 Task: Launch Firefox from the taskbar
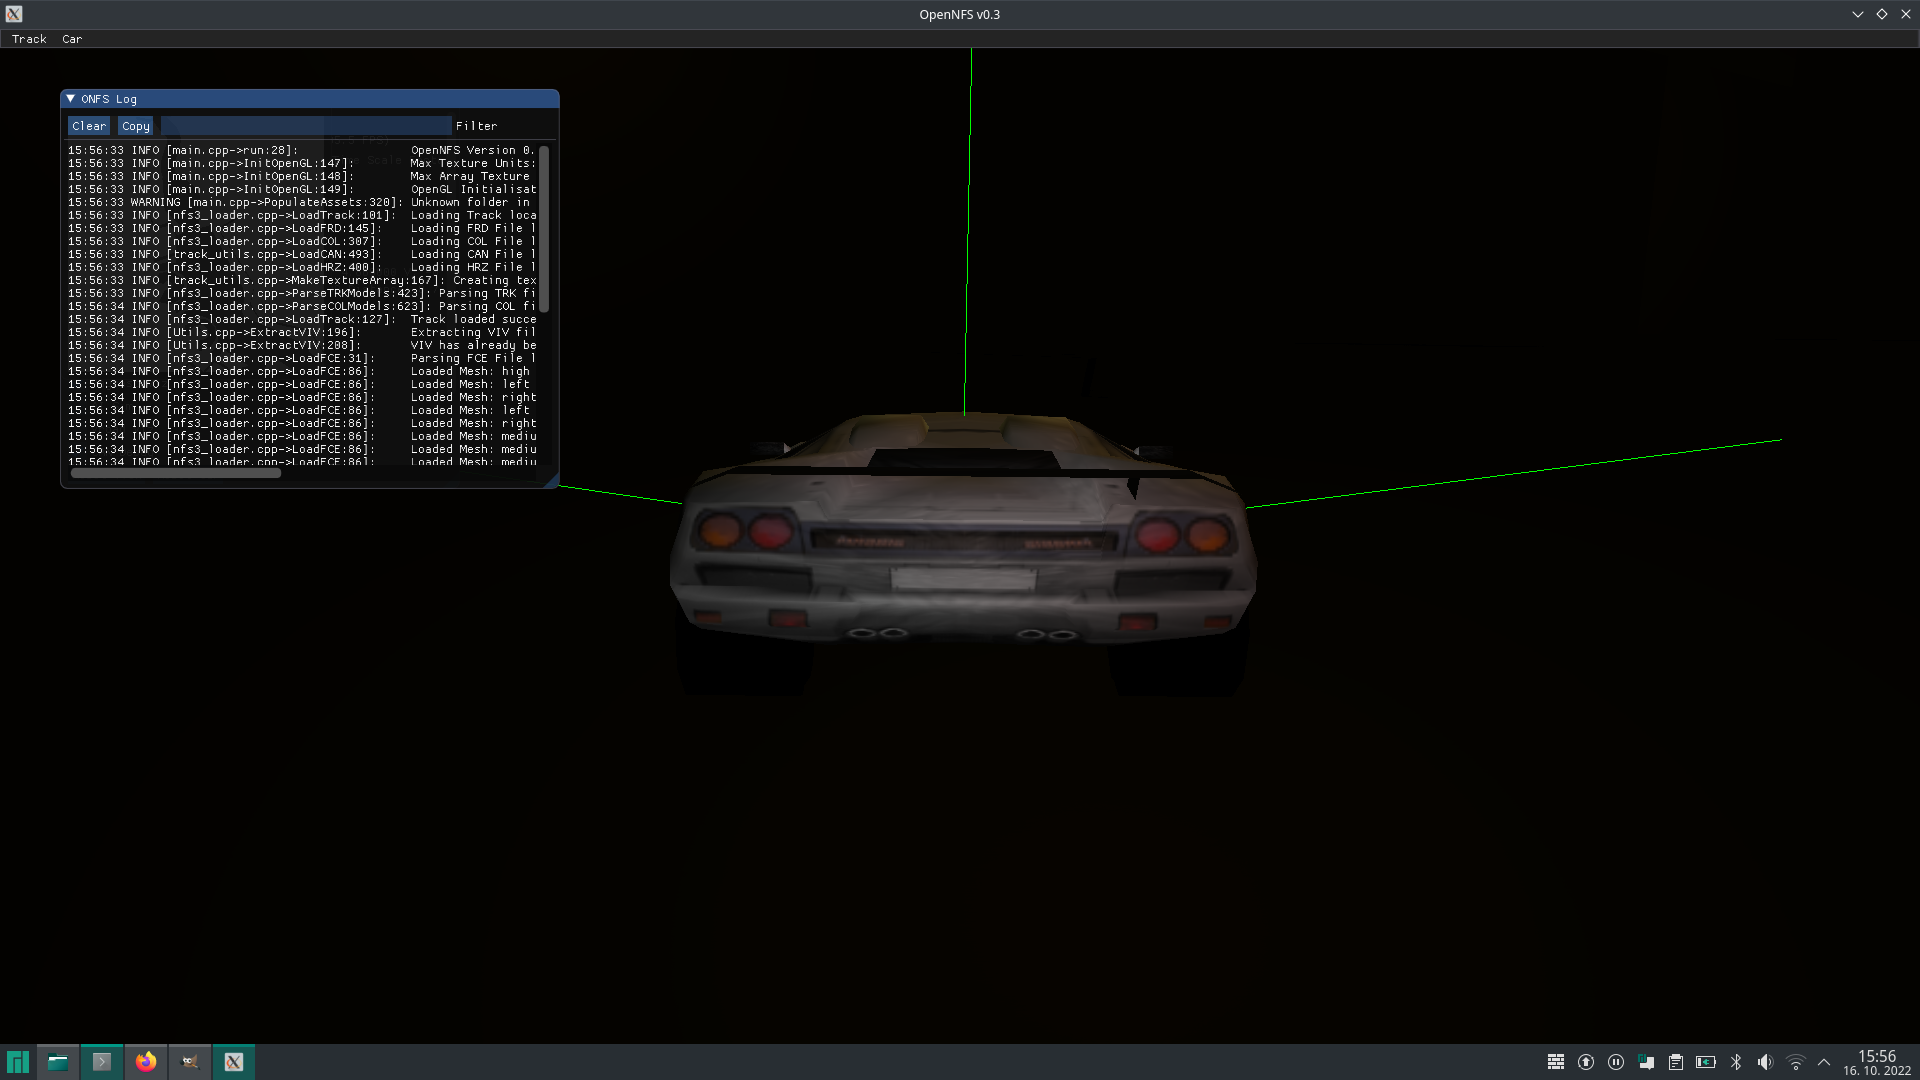[x=145, y=1062]
